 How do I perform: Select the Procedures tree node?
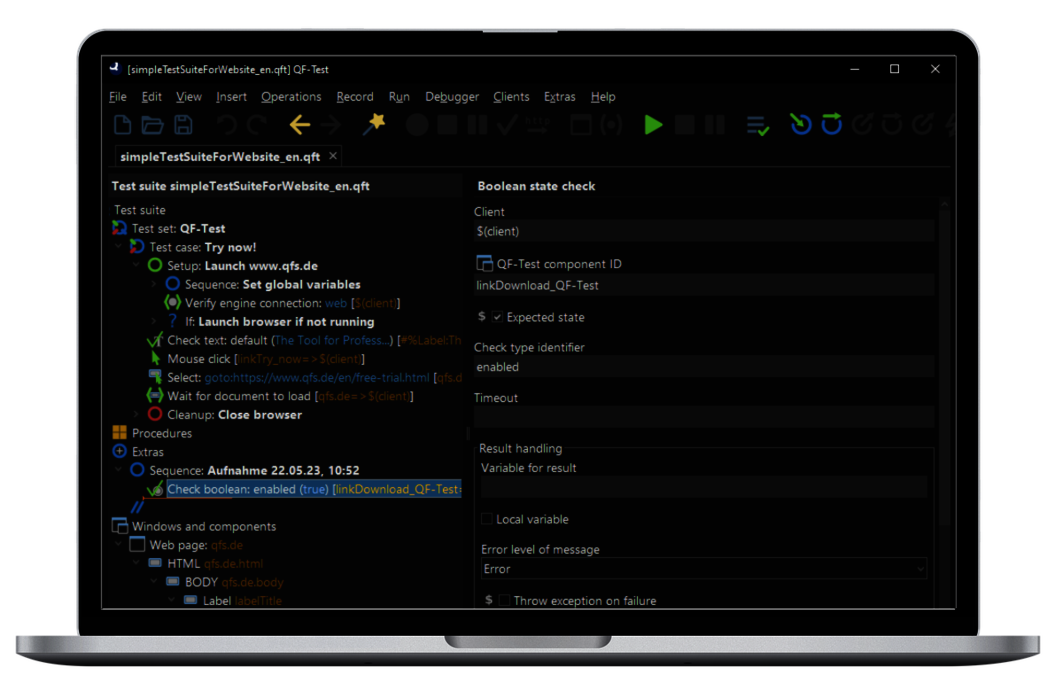click(x=161, y=433)
